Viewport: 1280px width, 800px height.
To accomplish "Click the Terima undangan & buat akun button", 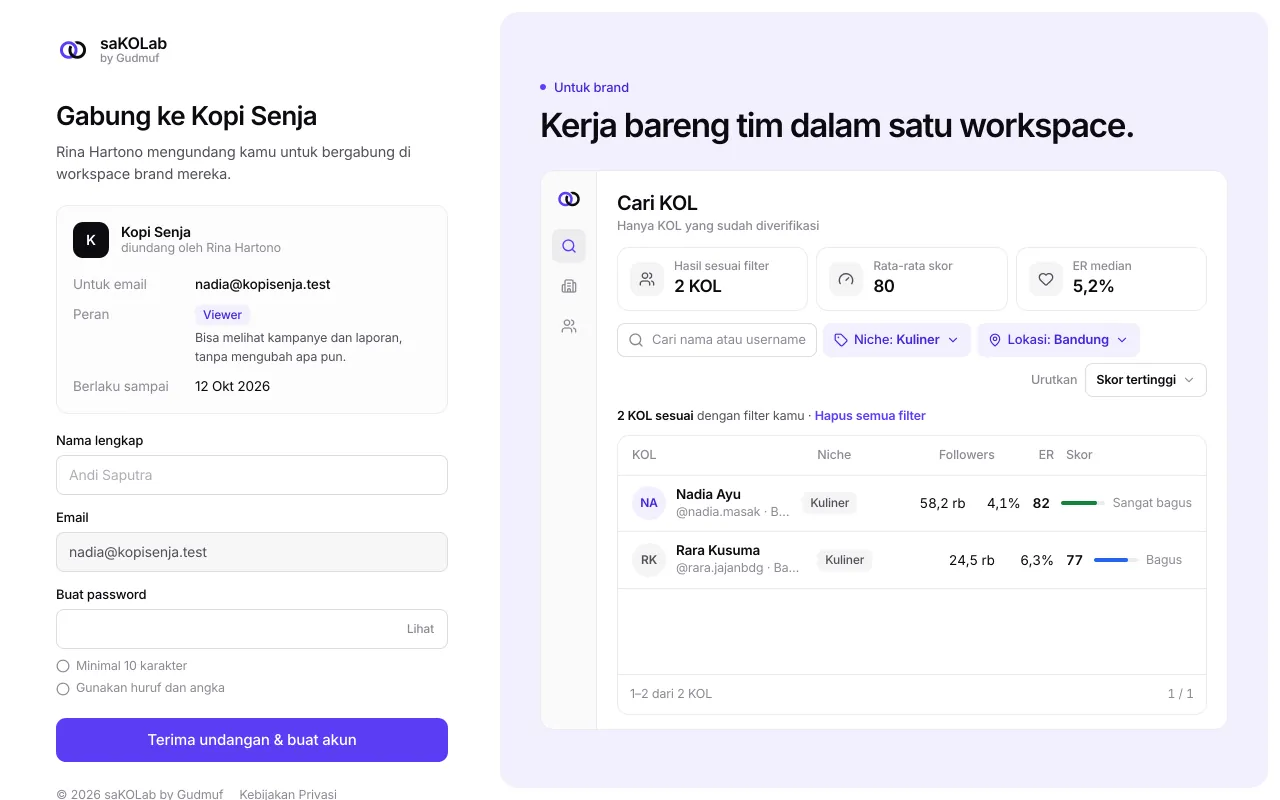I will [x=252, y=740].
